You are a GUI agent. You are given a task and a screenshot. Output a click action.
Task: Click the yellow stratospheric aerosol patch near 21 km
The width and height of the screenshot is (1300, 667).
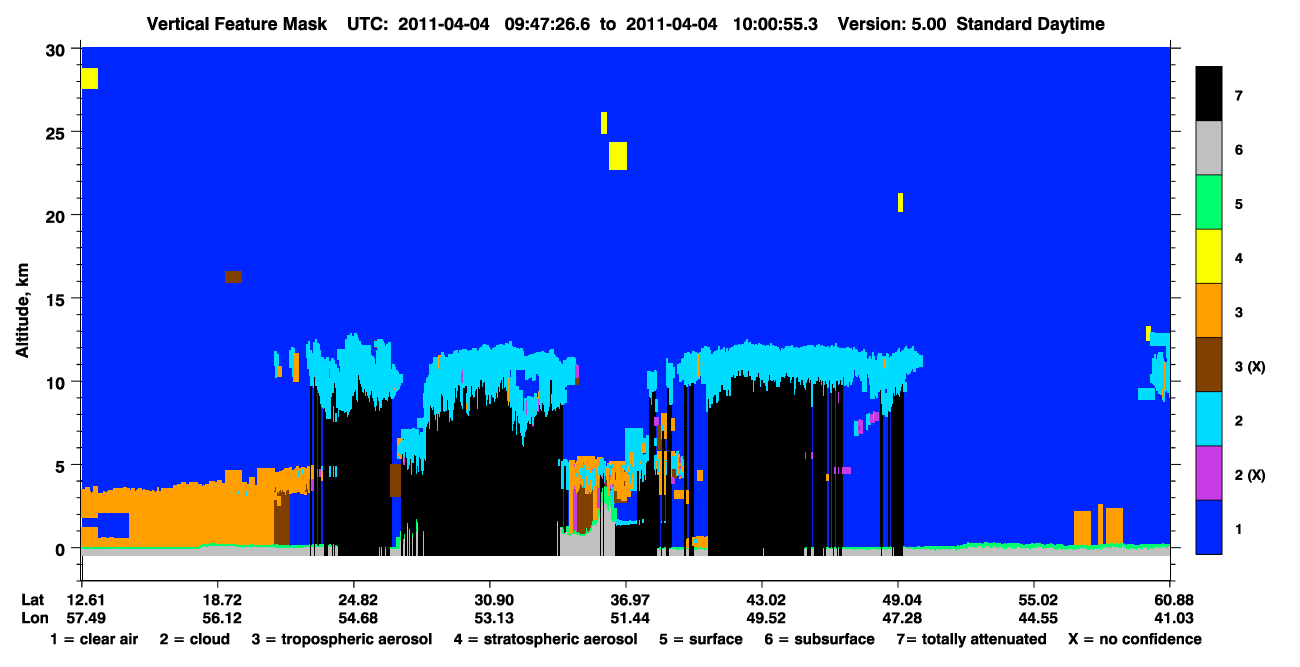[x=900, y=202]
